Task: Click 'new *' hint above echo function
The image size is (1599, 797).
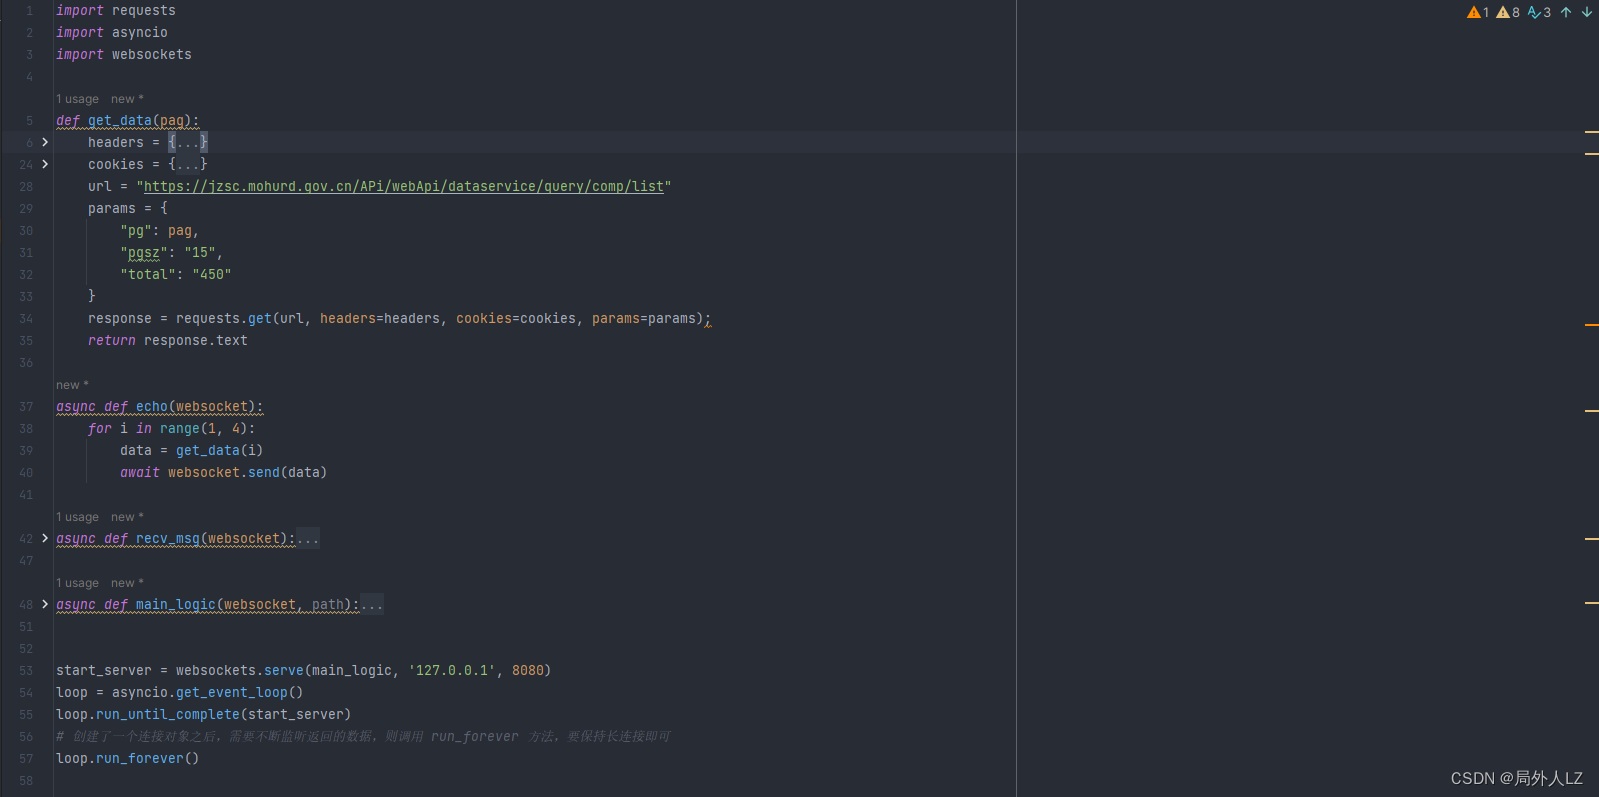Action: pyautogui.click(x=72, y=385)
